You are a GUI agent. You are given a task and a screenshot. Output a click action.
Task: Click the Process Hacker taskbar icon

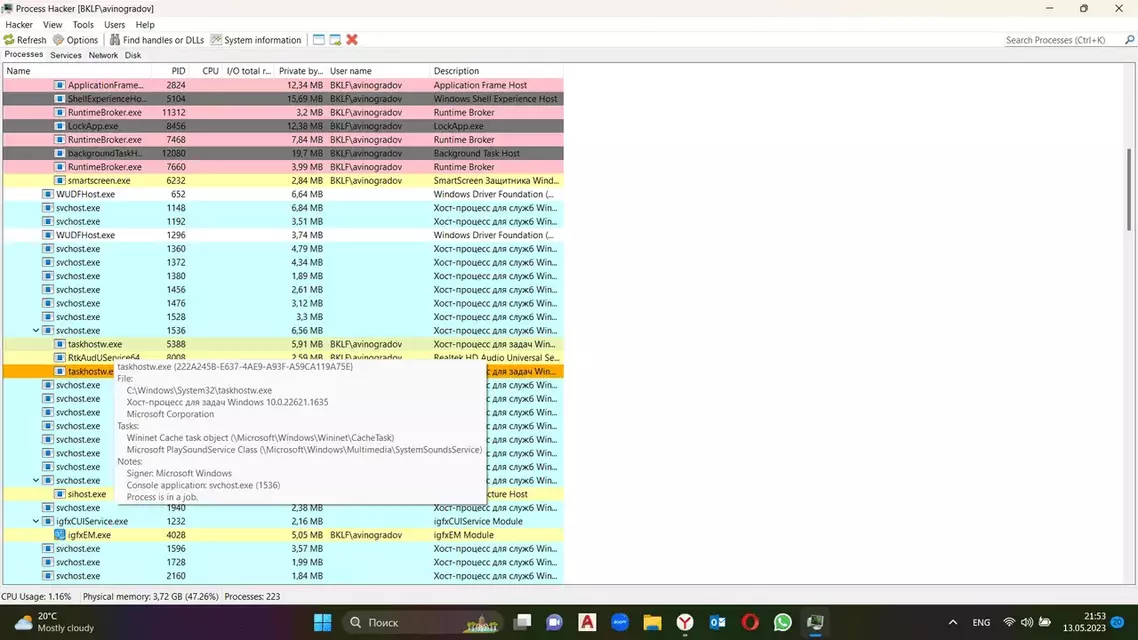click(x=815, y=623)
